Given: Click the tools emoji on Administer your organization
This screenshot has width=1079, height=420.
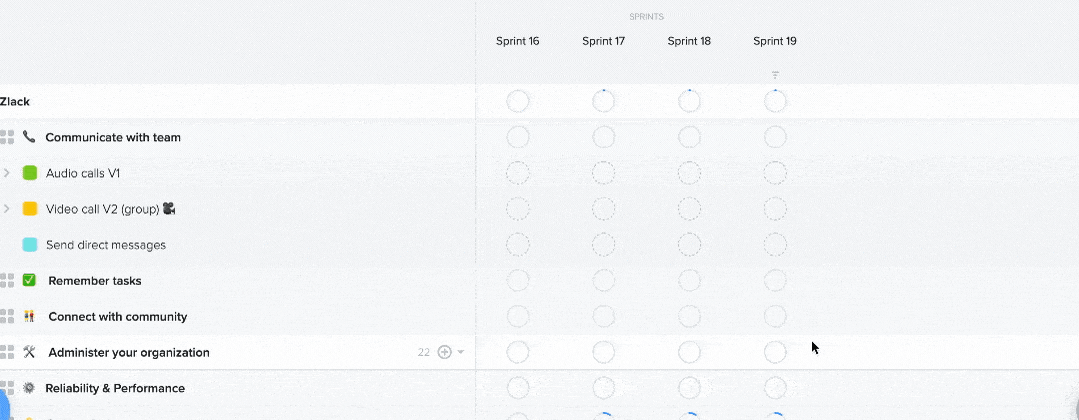Looking at the screenshot, I should point(29,352).
